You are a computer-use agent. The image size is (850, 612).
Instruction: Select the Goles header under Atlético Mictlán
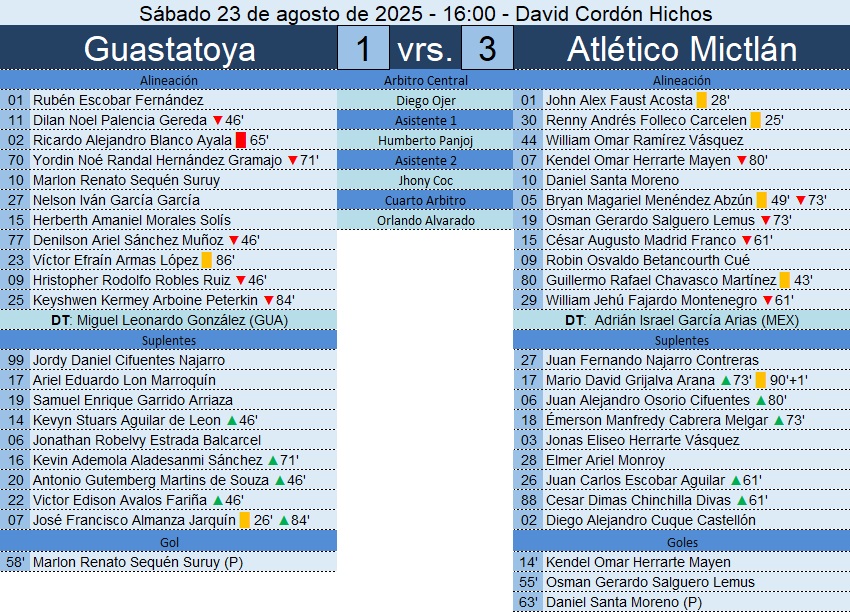click(682, 542)
